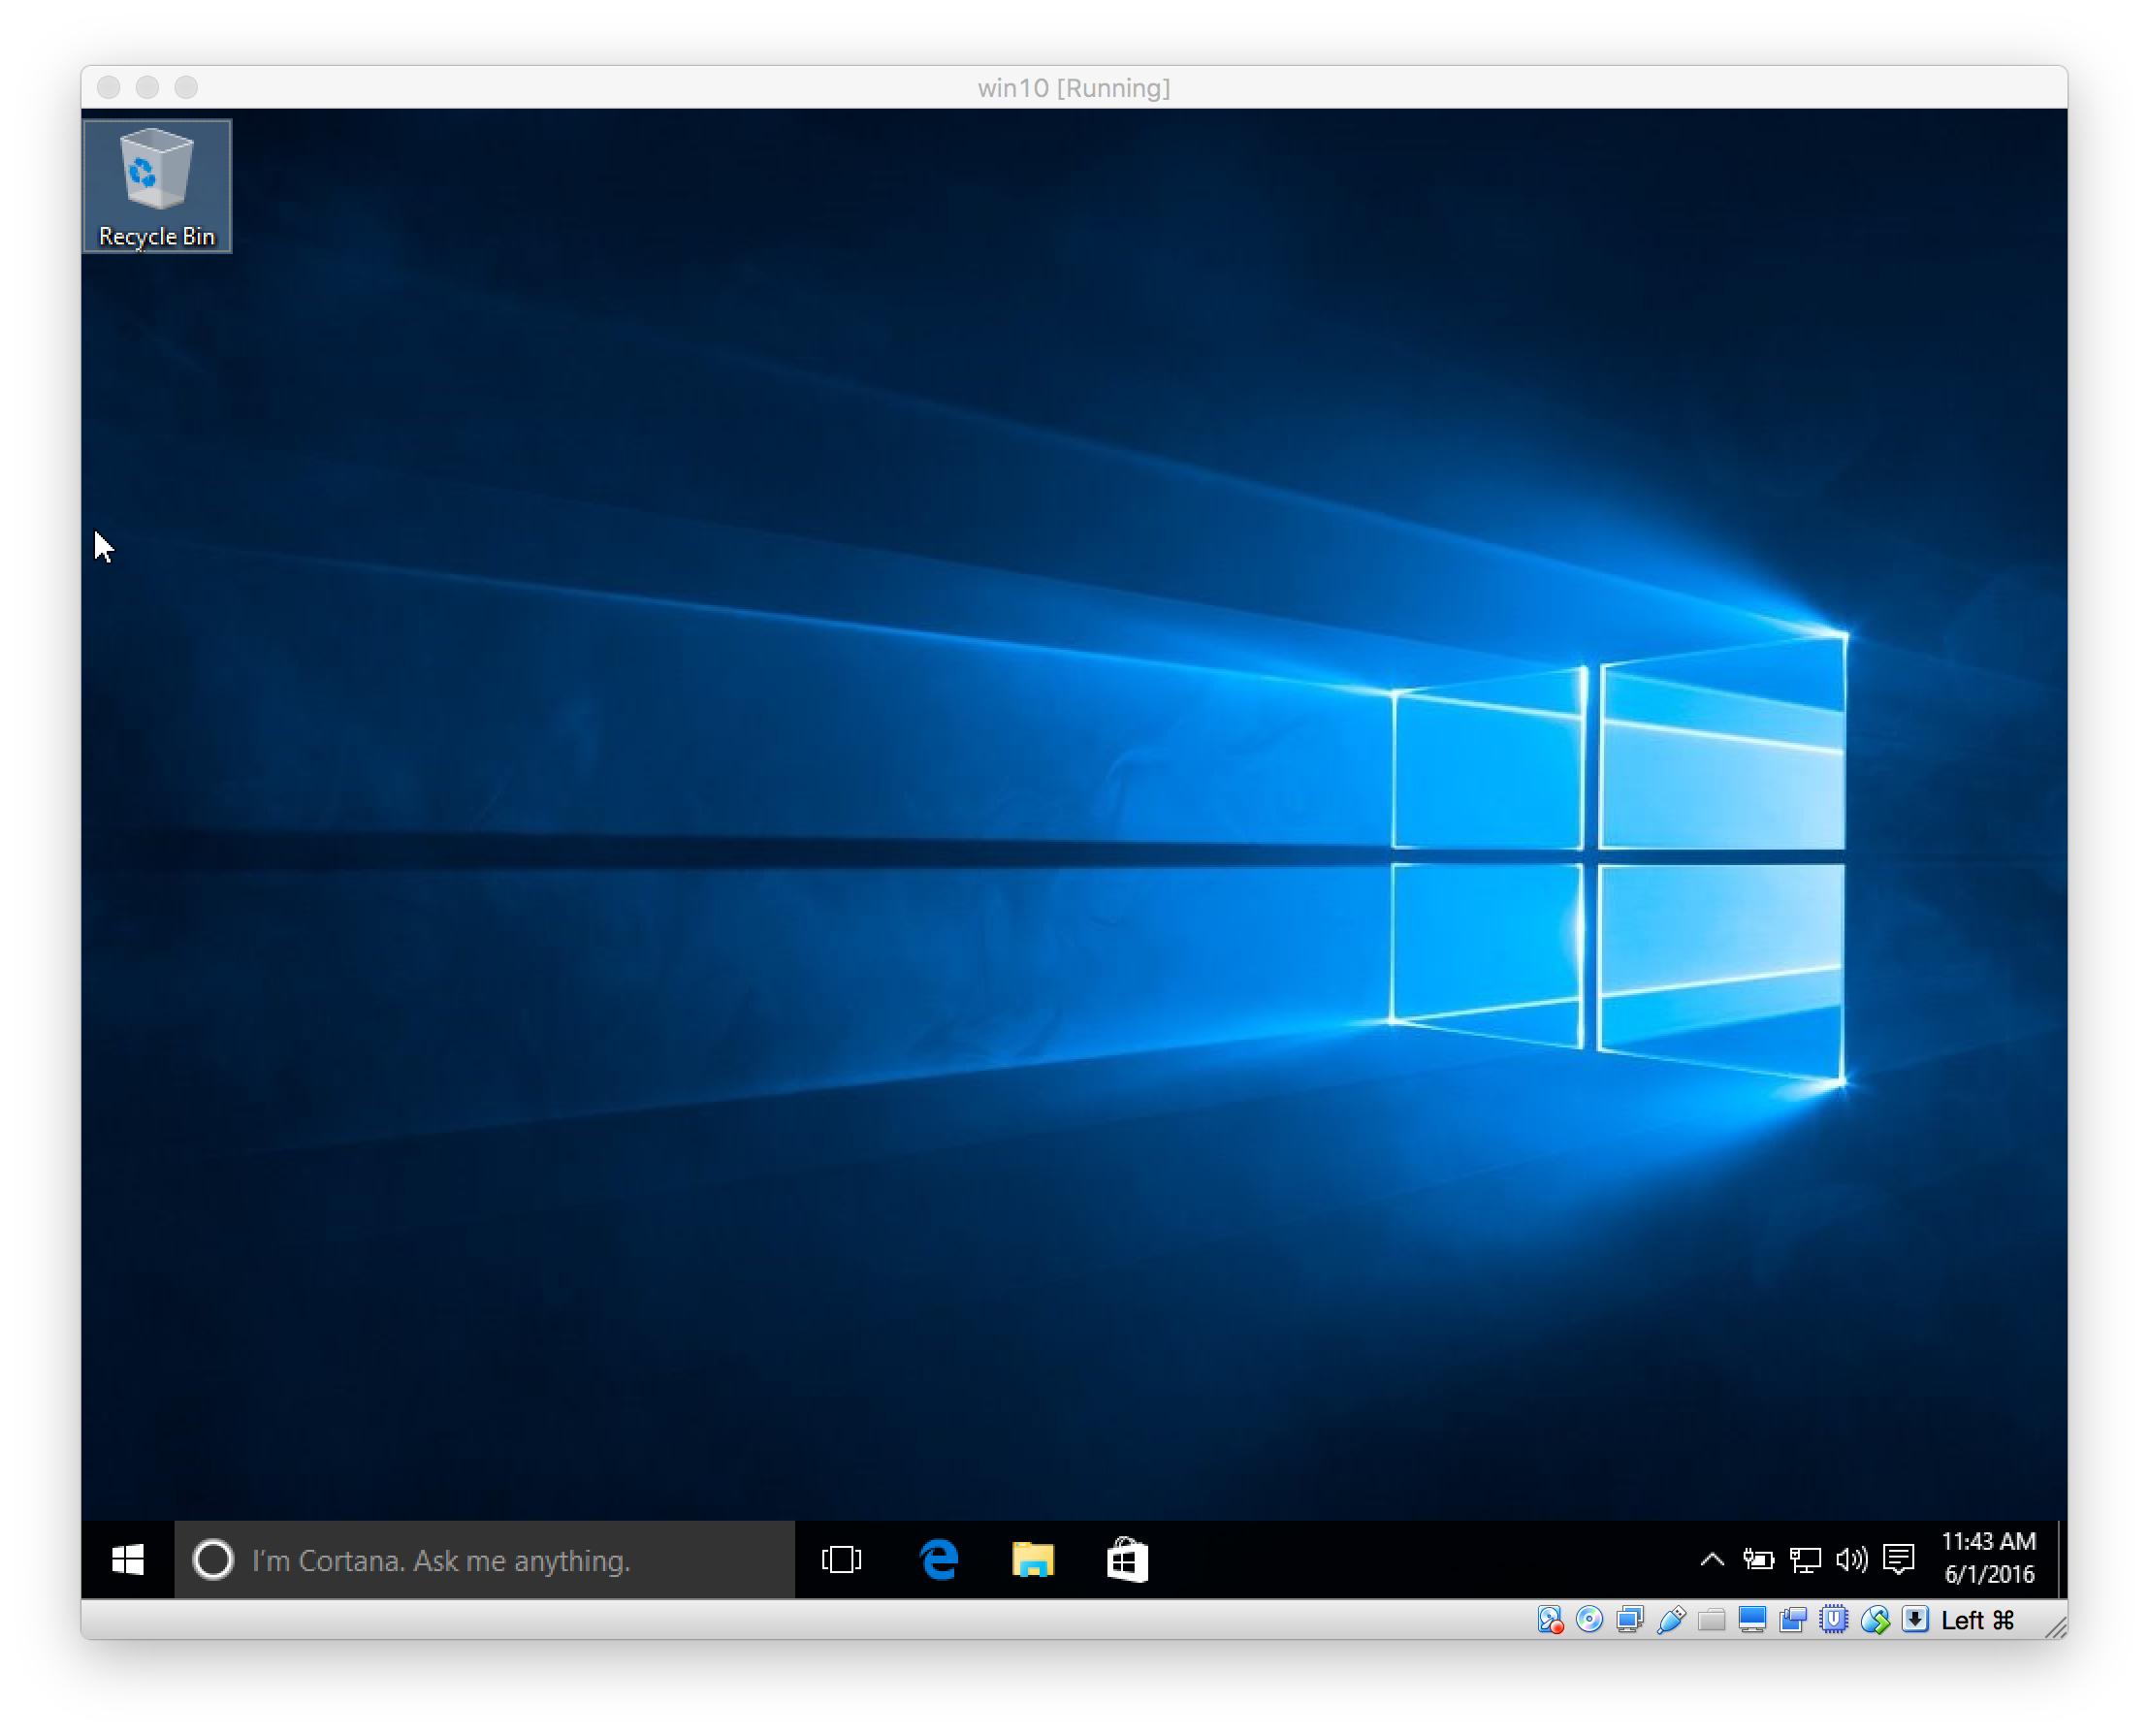Open Task View from the taskbar
This screenshot has height=1736, width=2149.
point(841,1559)
